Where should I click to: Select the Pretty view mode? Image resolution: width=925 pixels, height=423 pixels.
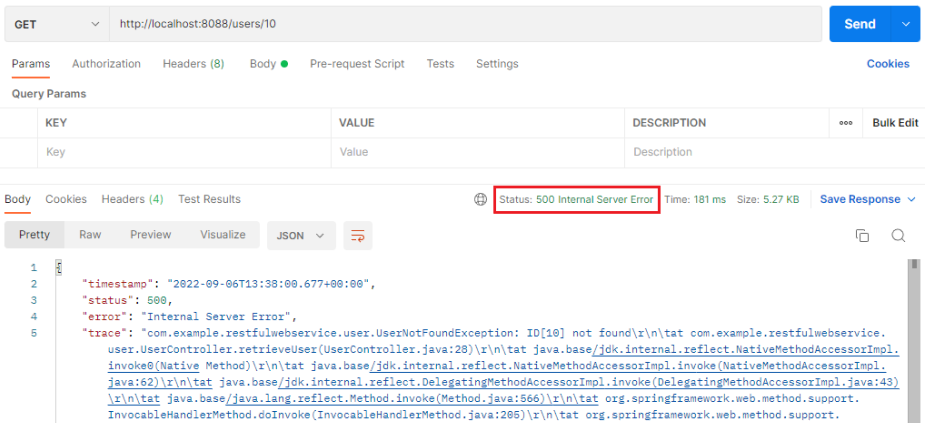coord(34,235)
